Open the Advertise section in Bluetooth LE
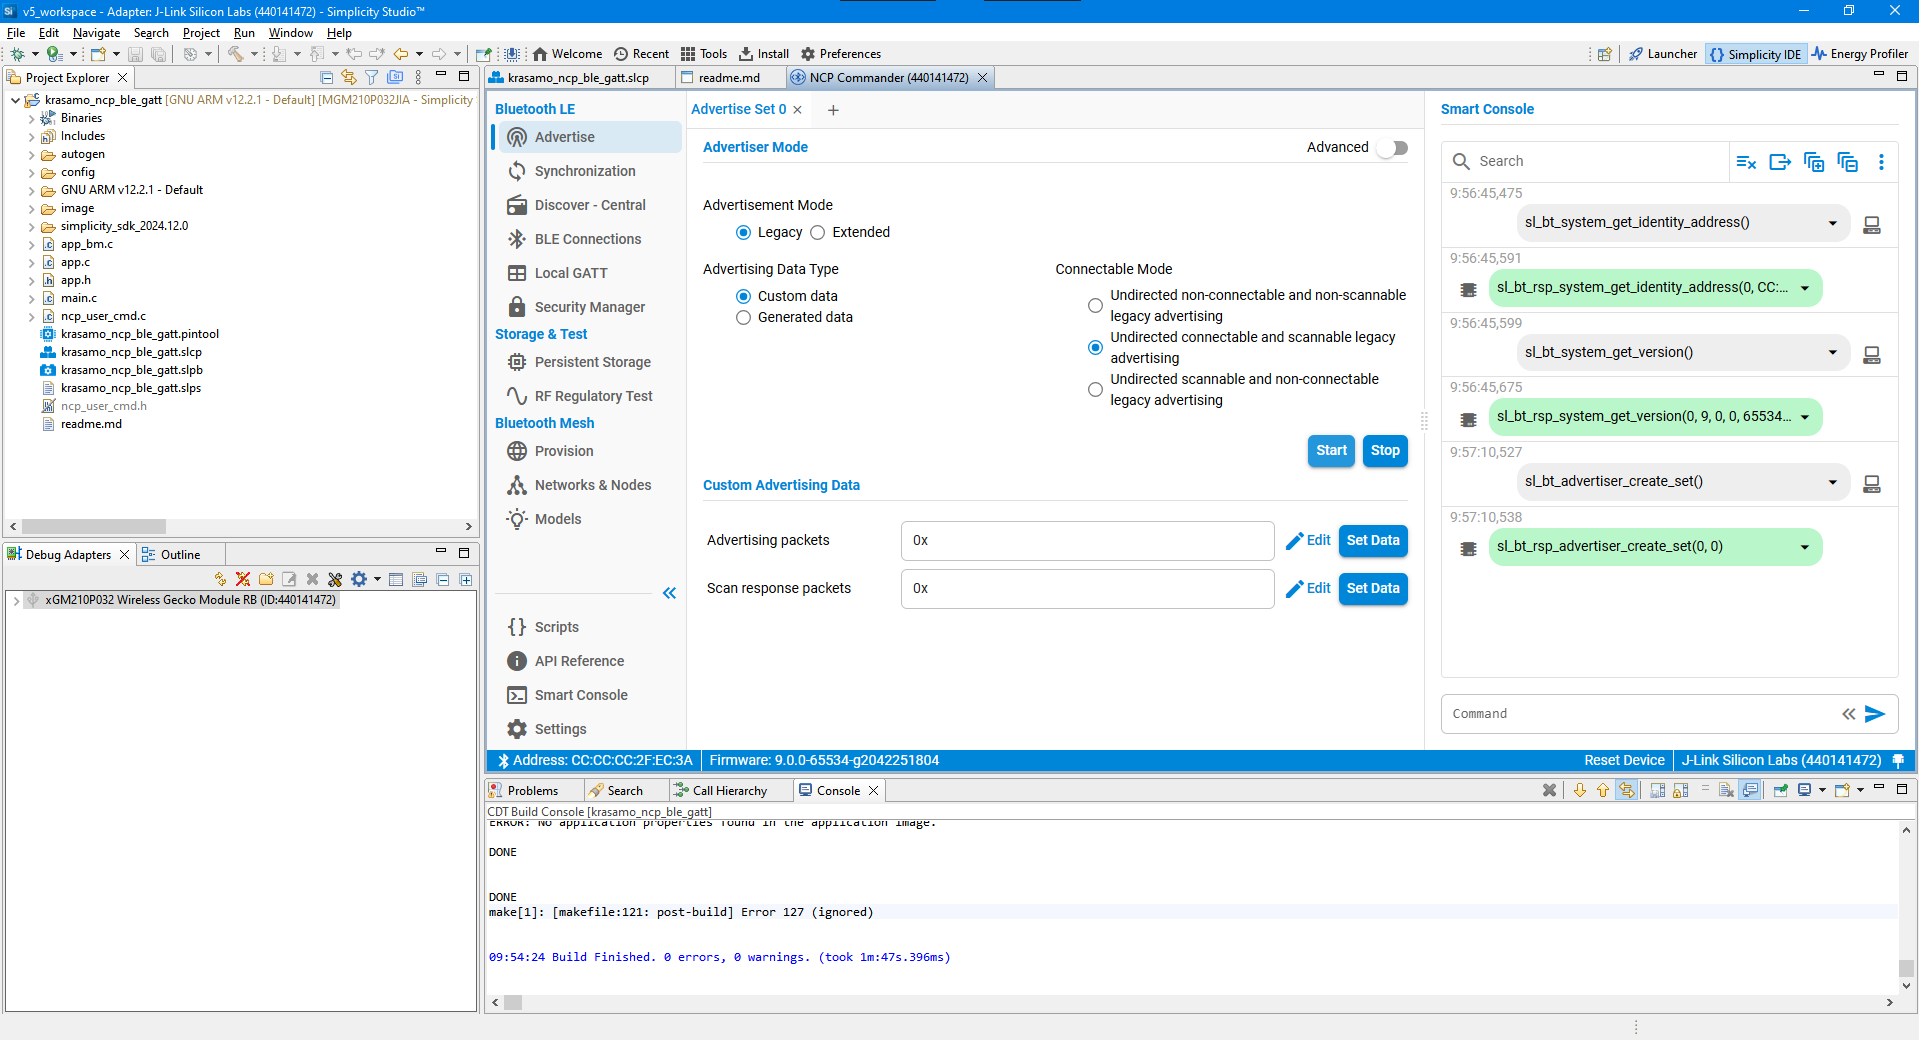This screenshot has height=1040, width=1919. pyautogui.click(x=588, y=137)
